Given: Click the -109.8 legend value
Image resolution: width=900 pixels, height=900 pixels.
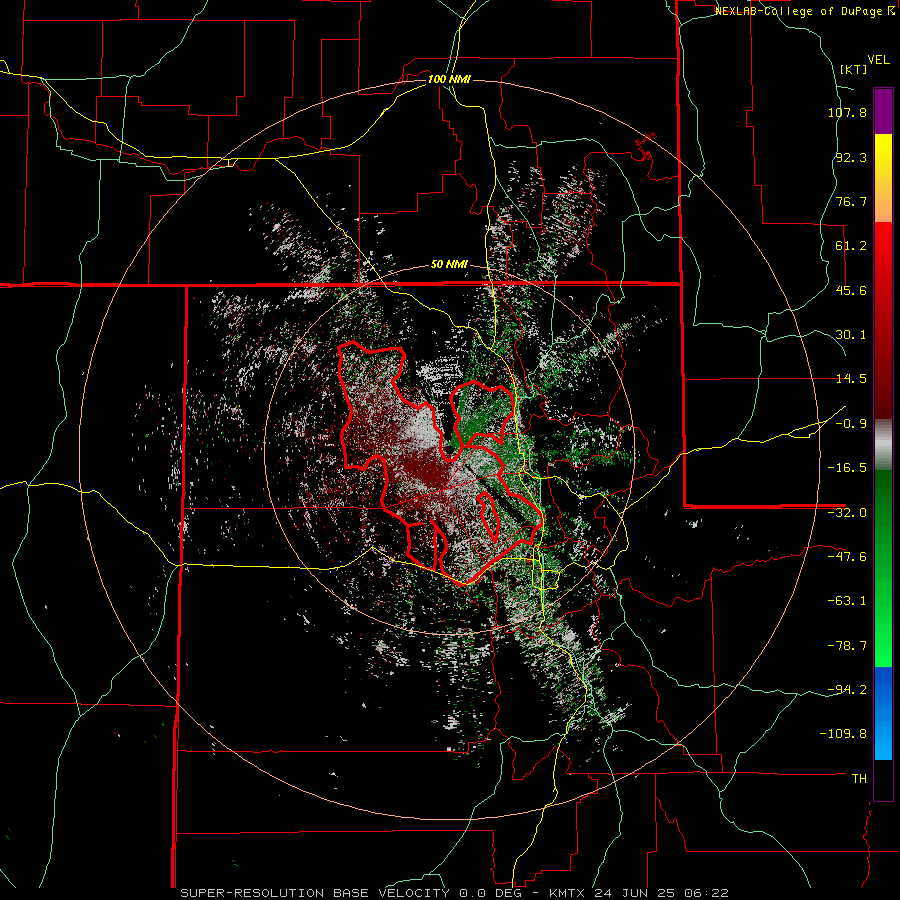Looking at the screenshot, I should tap(843, 734).
